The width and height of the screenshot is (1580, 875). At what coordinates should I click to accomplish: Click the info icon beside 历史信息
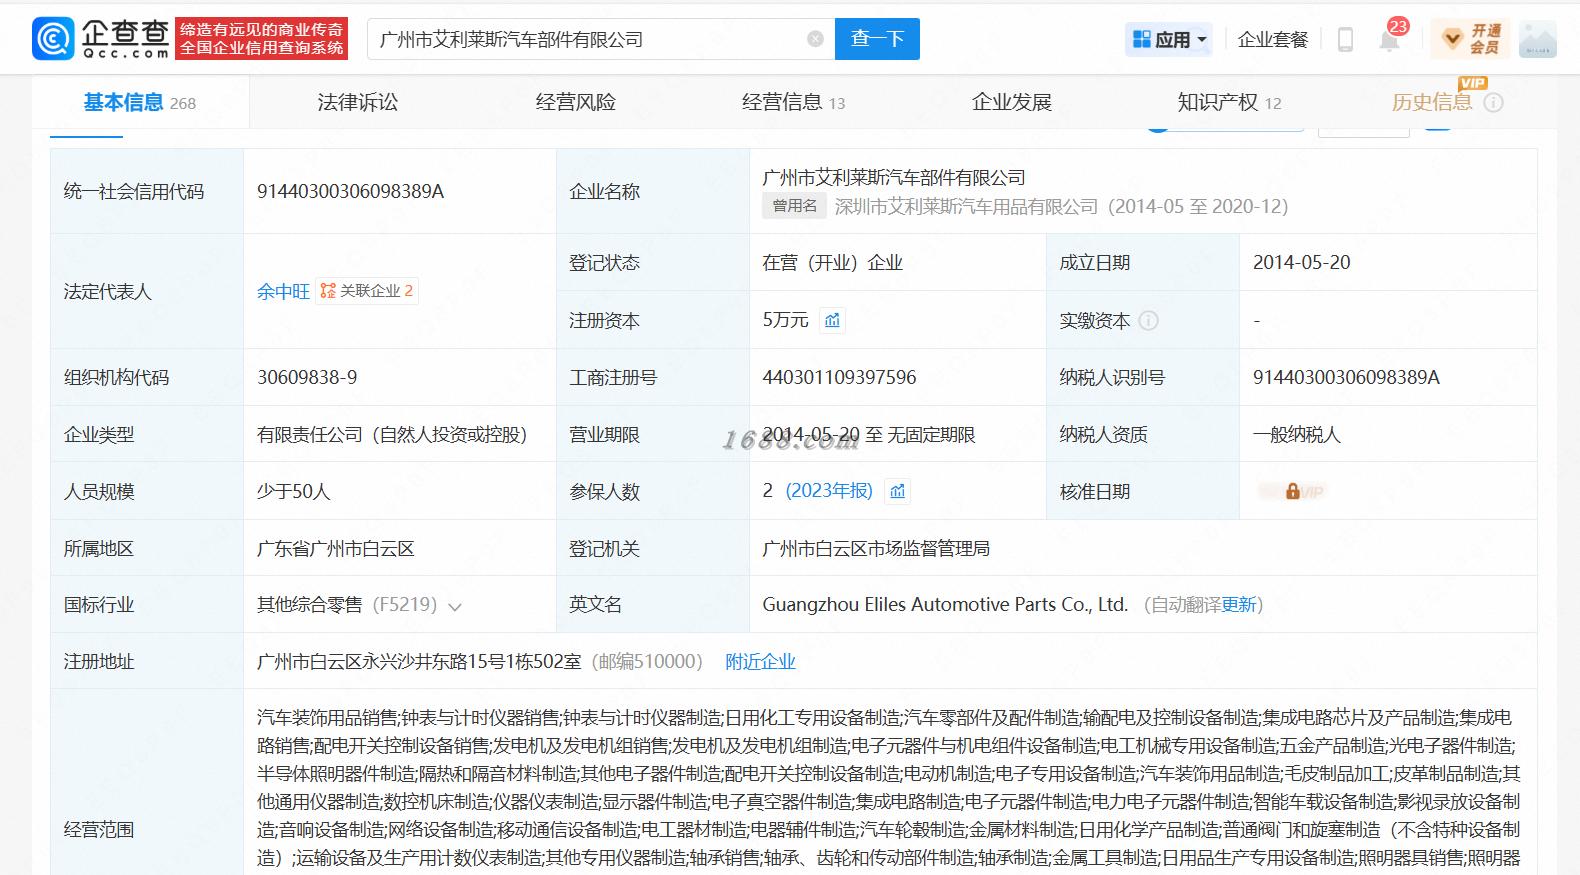click(1493, 102)
